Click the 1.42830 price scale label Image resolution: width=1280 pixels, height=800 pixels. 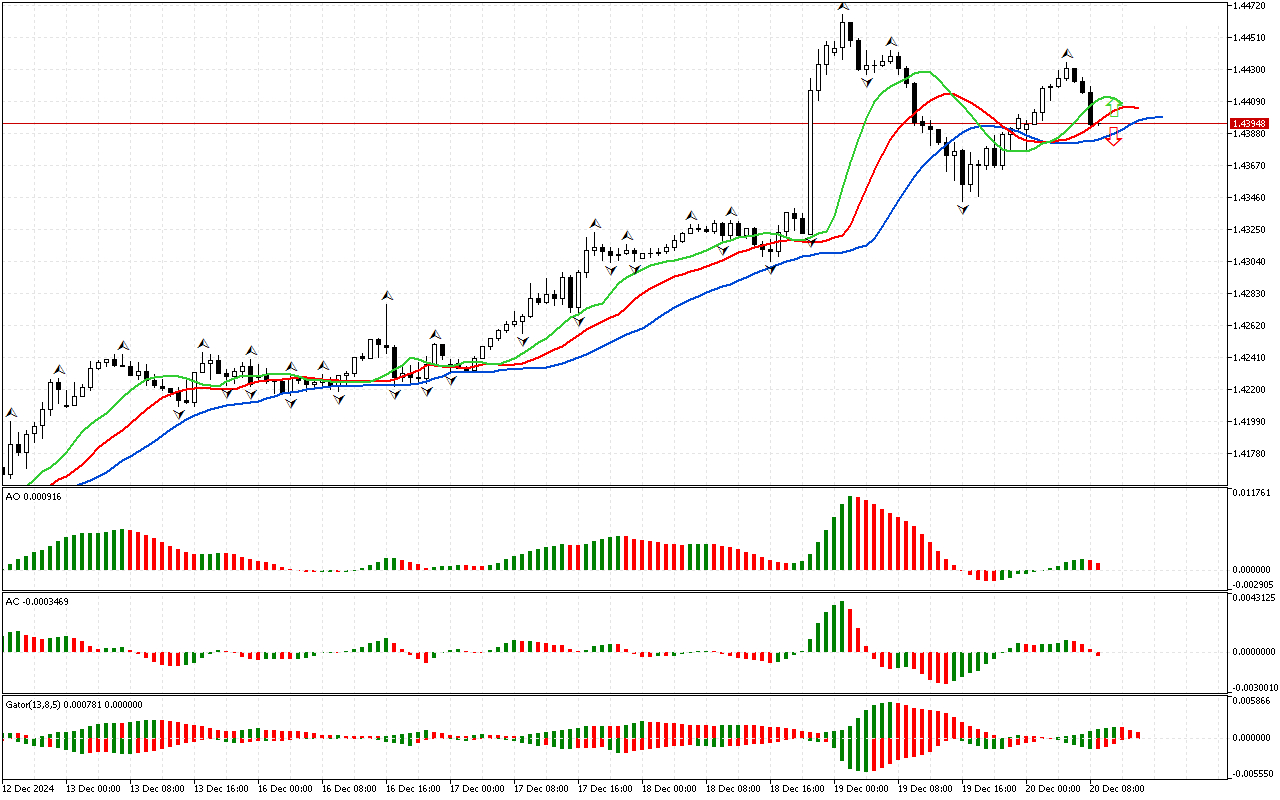1250,294
